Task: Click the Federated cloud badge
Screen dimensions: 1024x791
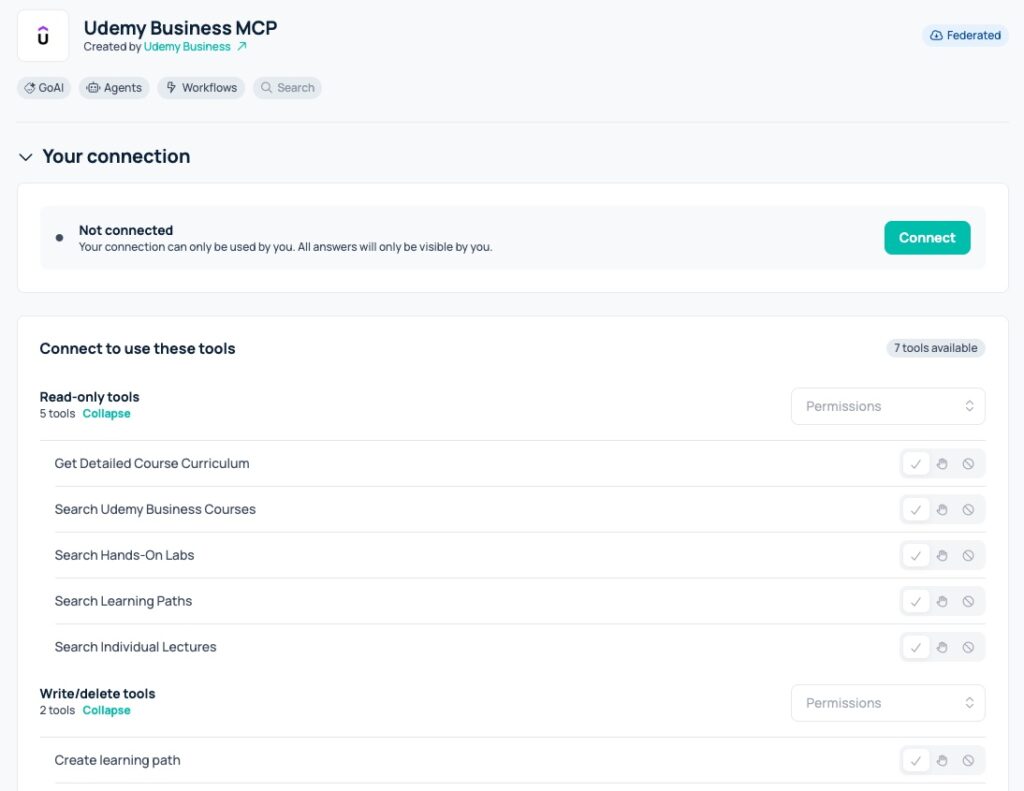Action: 965,35
